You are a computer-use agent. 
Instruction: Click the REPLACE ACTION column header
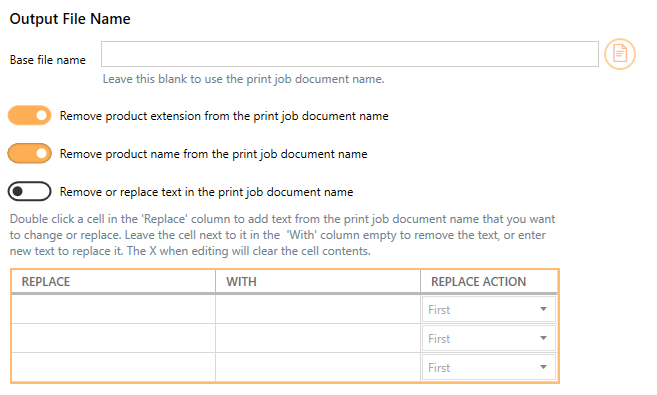[489, 281]
